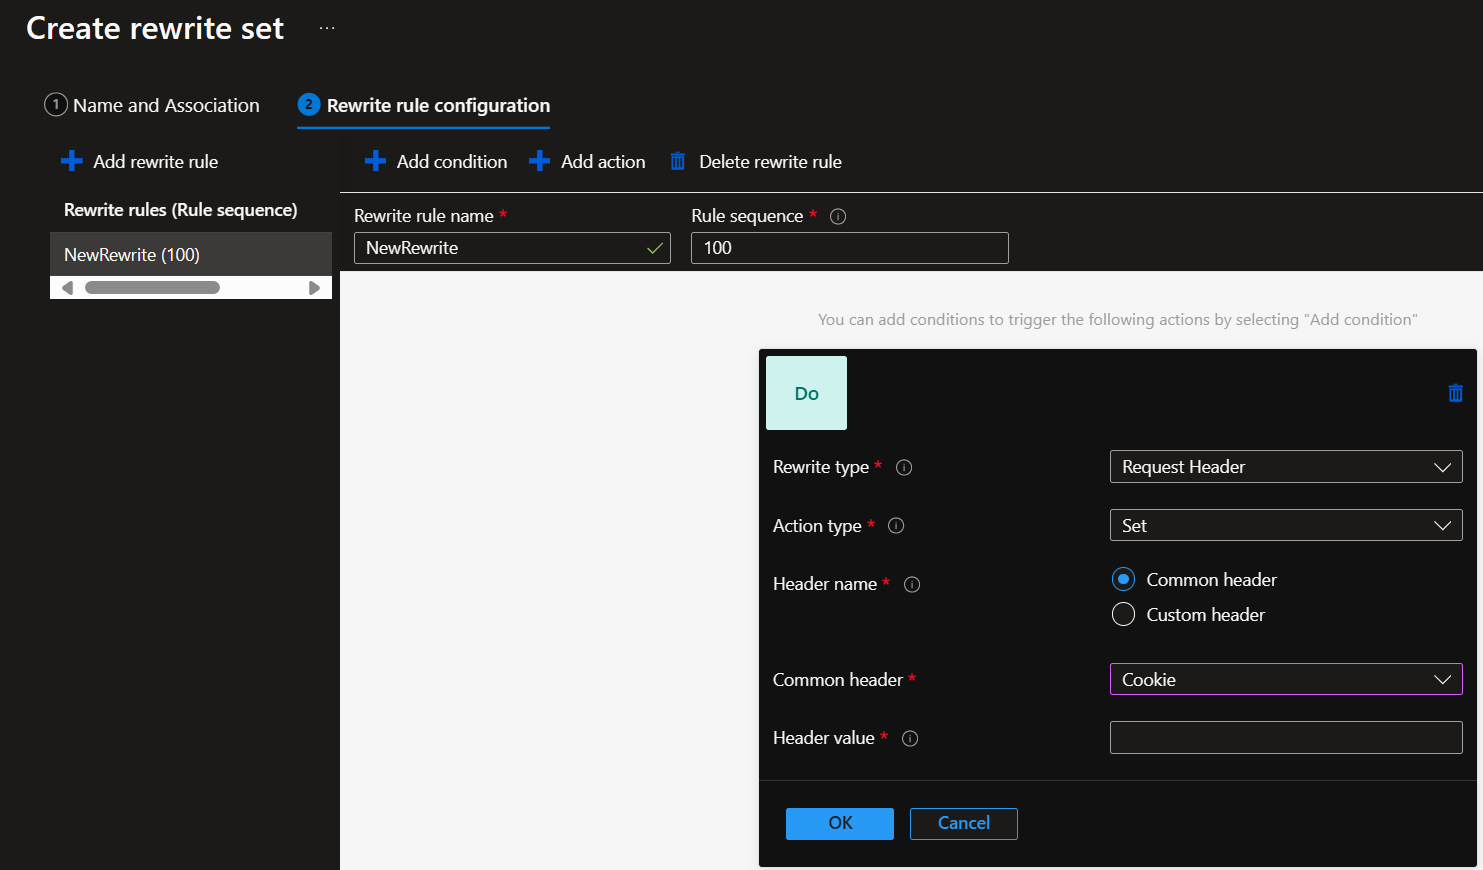Click the Create rewrite set title
This screenshot has height=870, width=1483.
155,28
